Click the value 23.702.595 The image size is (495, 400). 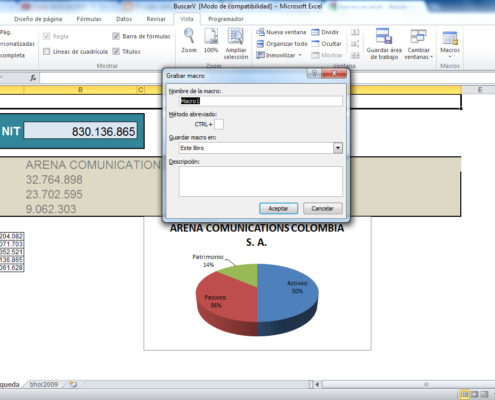click(x=54, y=194)
